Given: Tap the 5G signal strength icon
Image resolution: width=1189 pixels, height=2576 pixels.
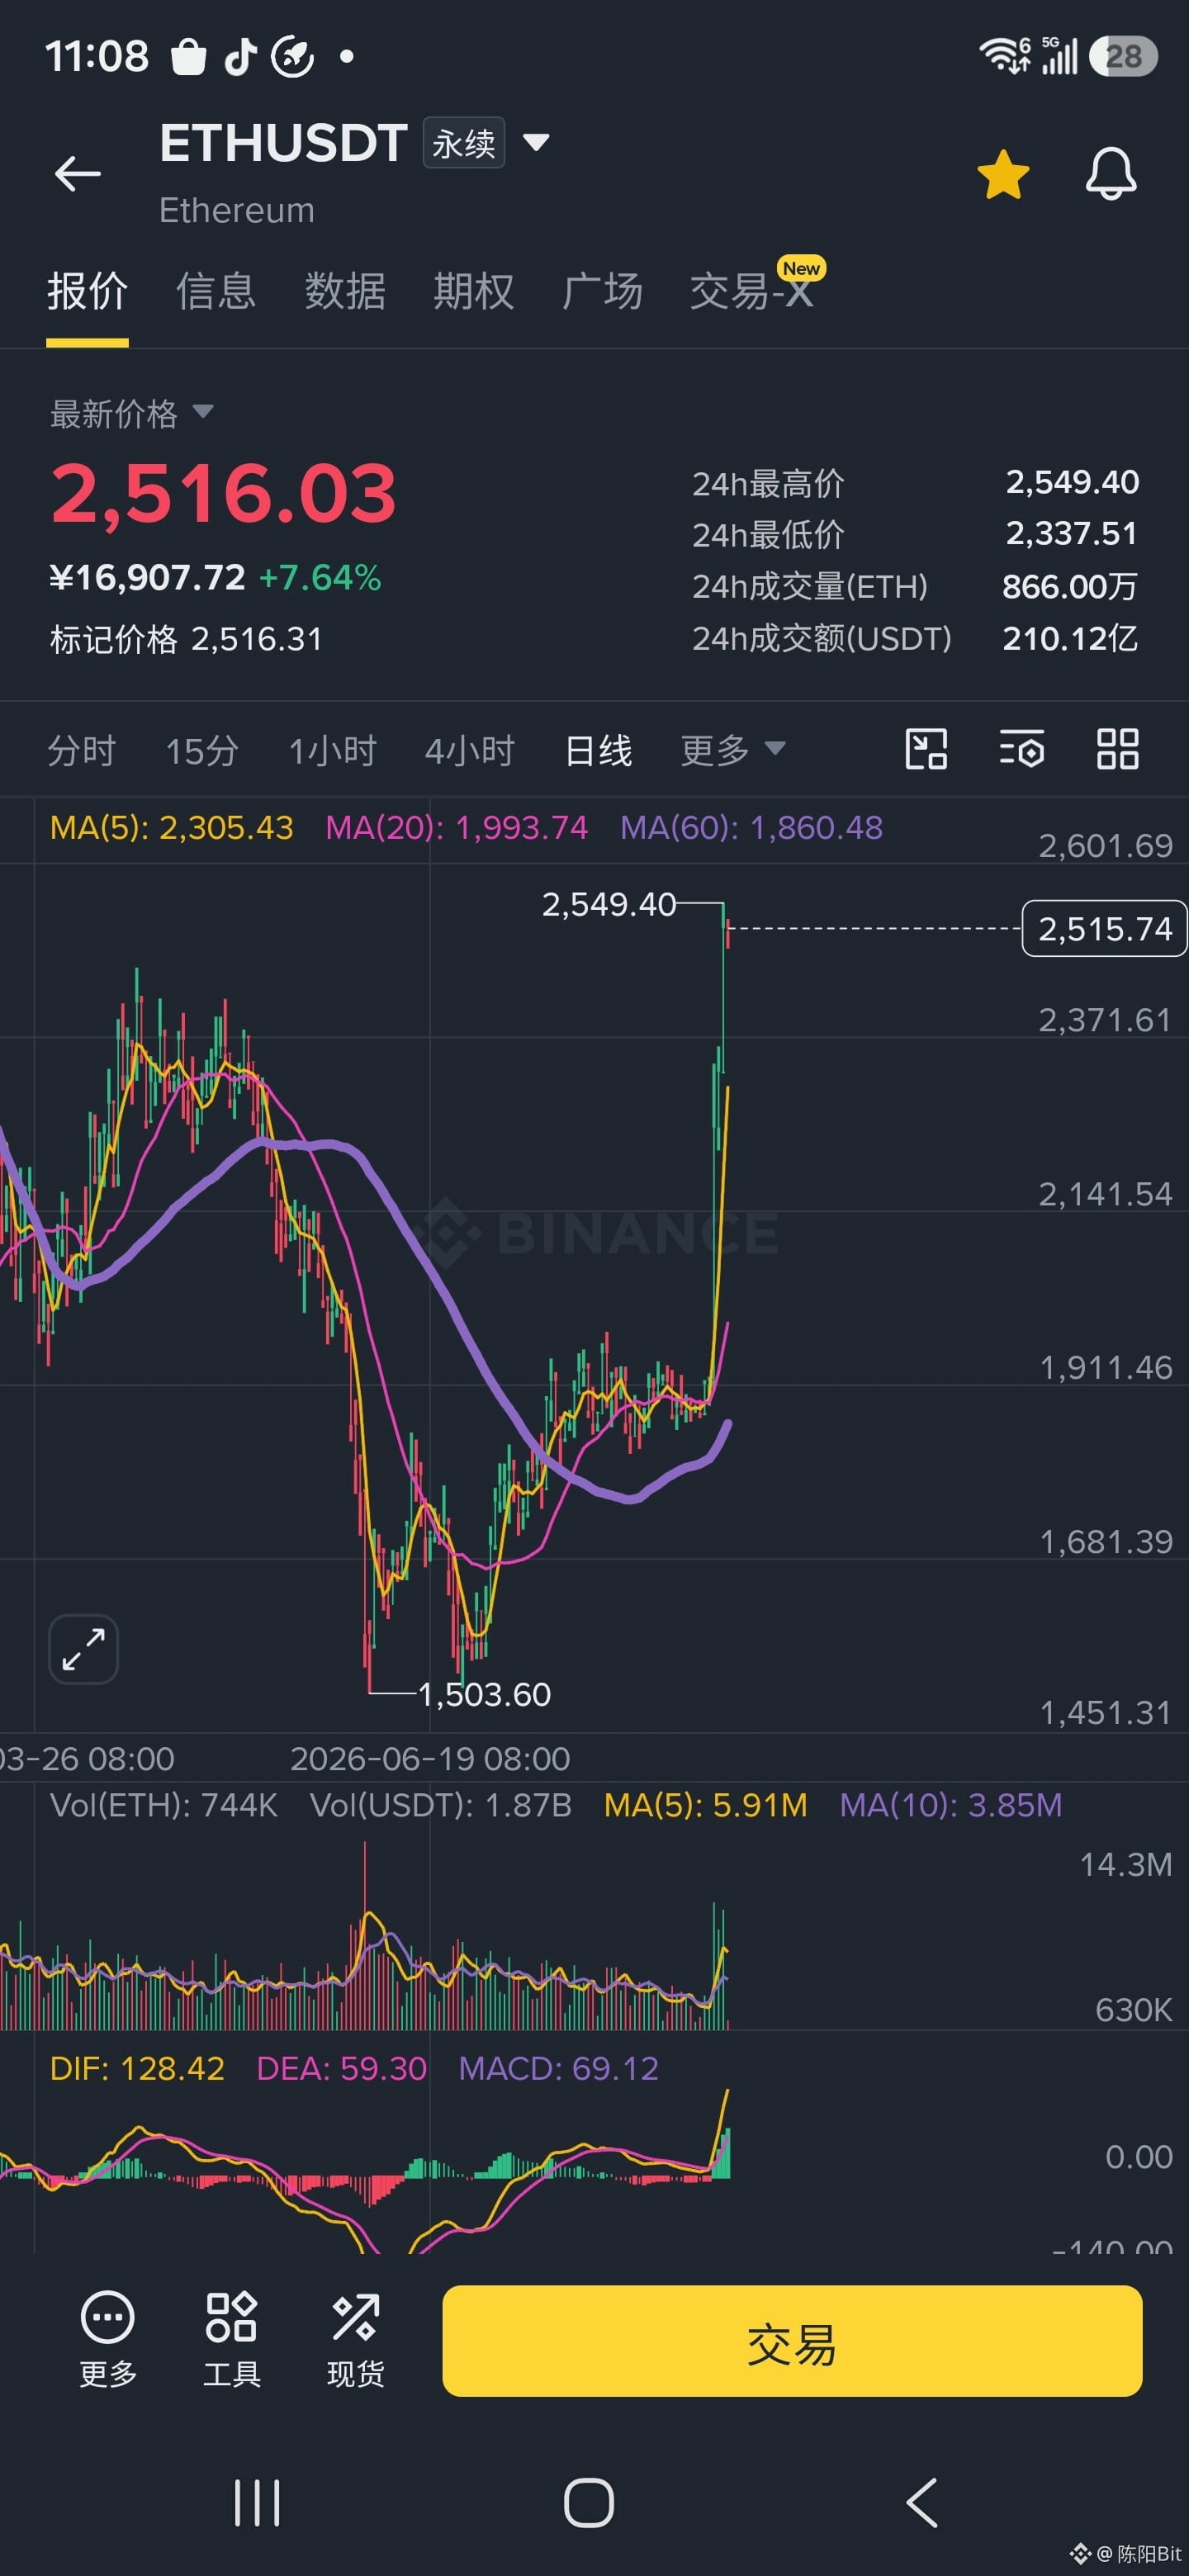Looking at the screenshot, I should point(1060,56).
